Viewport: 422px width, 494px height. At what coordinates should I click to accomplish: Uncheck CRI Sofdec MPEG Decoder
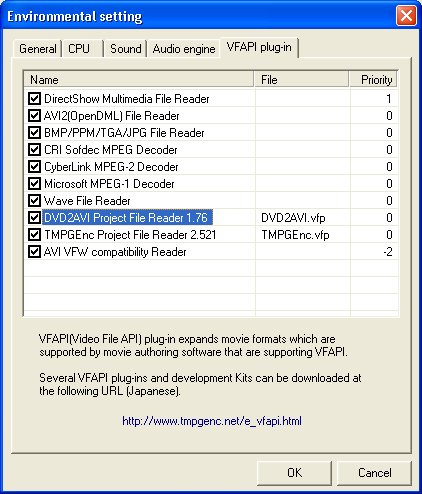click(x=34, y=150)
